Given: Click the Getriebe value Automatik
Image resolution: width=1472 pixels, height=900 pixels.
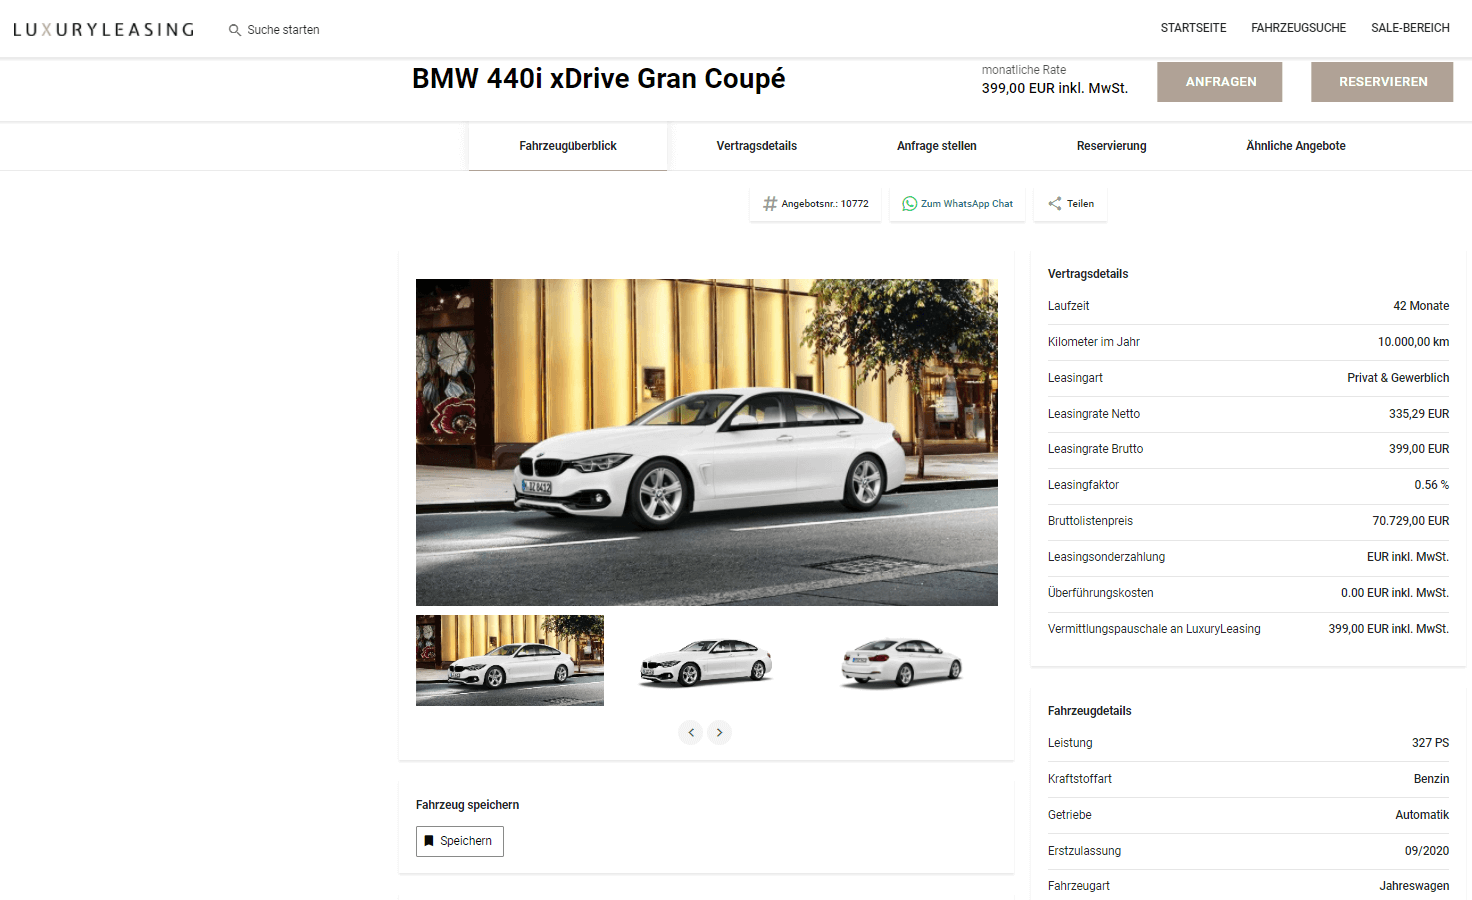Looking at the screenshot, I should [1422, 815].
